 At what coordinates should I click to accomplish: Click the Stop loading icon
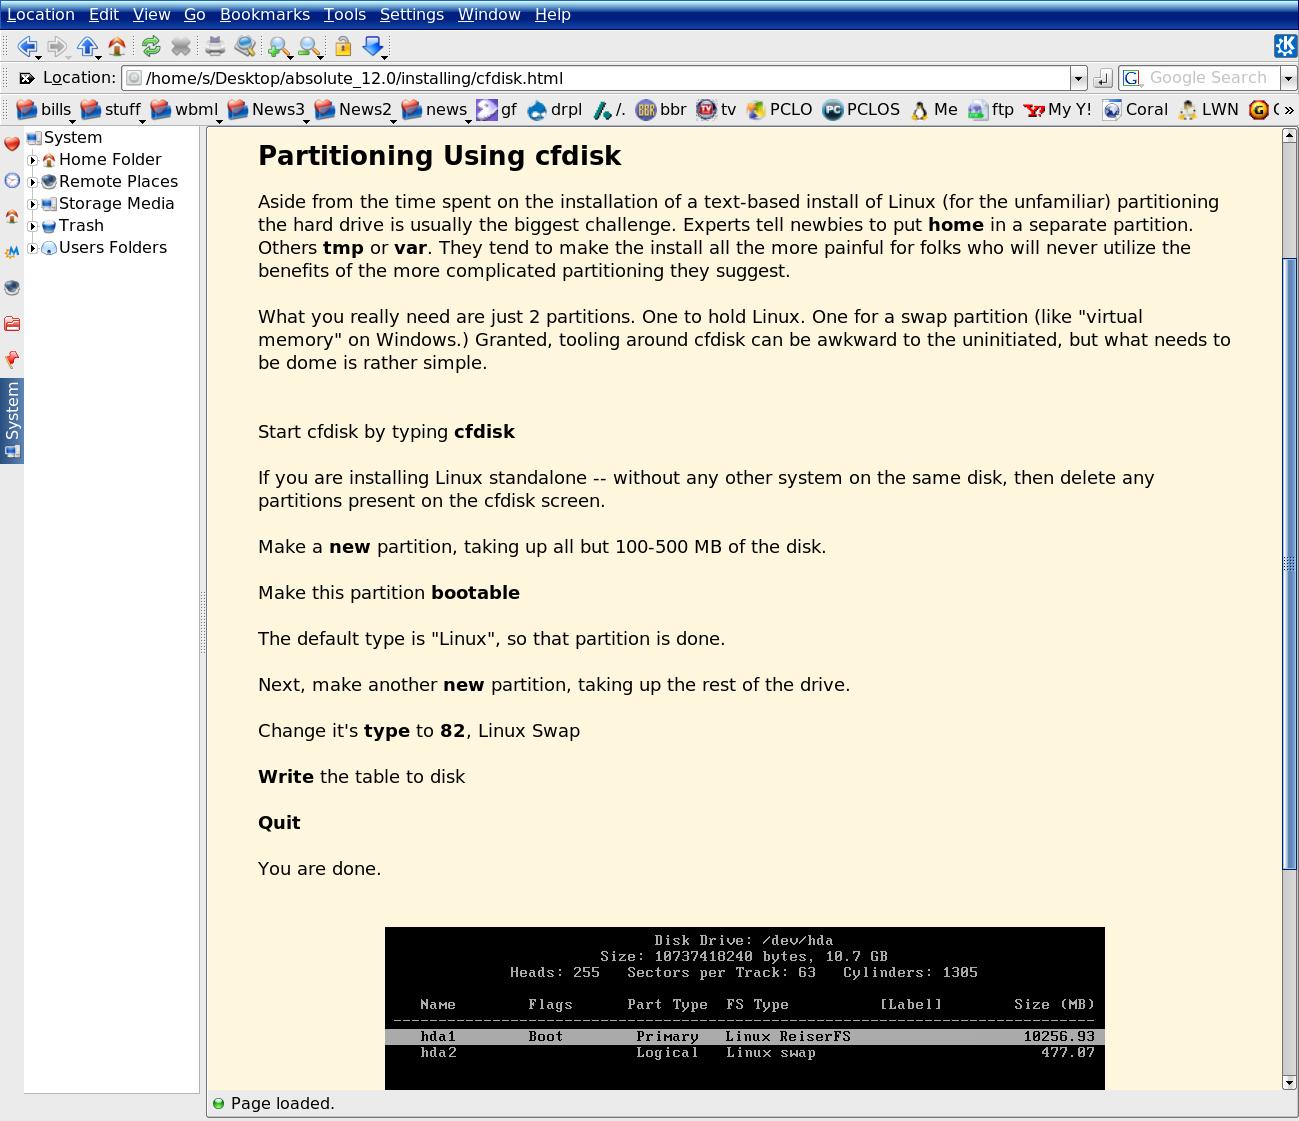click(181, 46)
